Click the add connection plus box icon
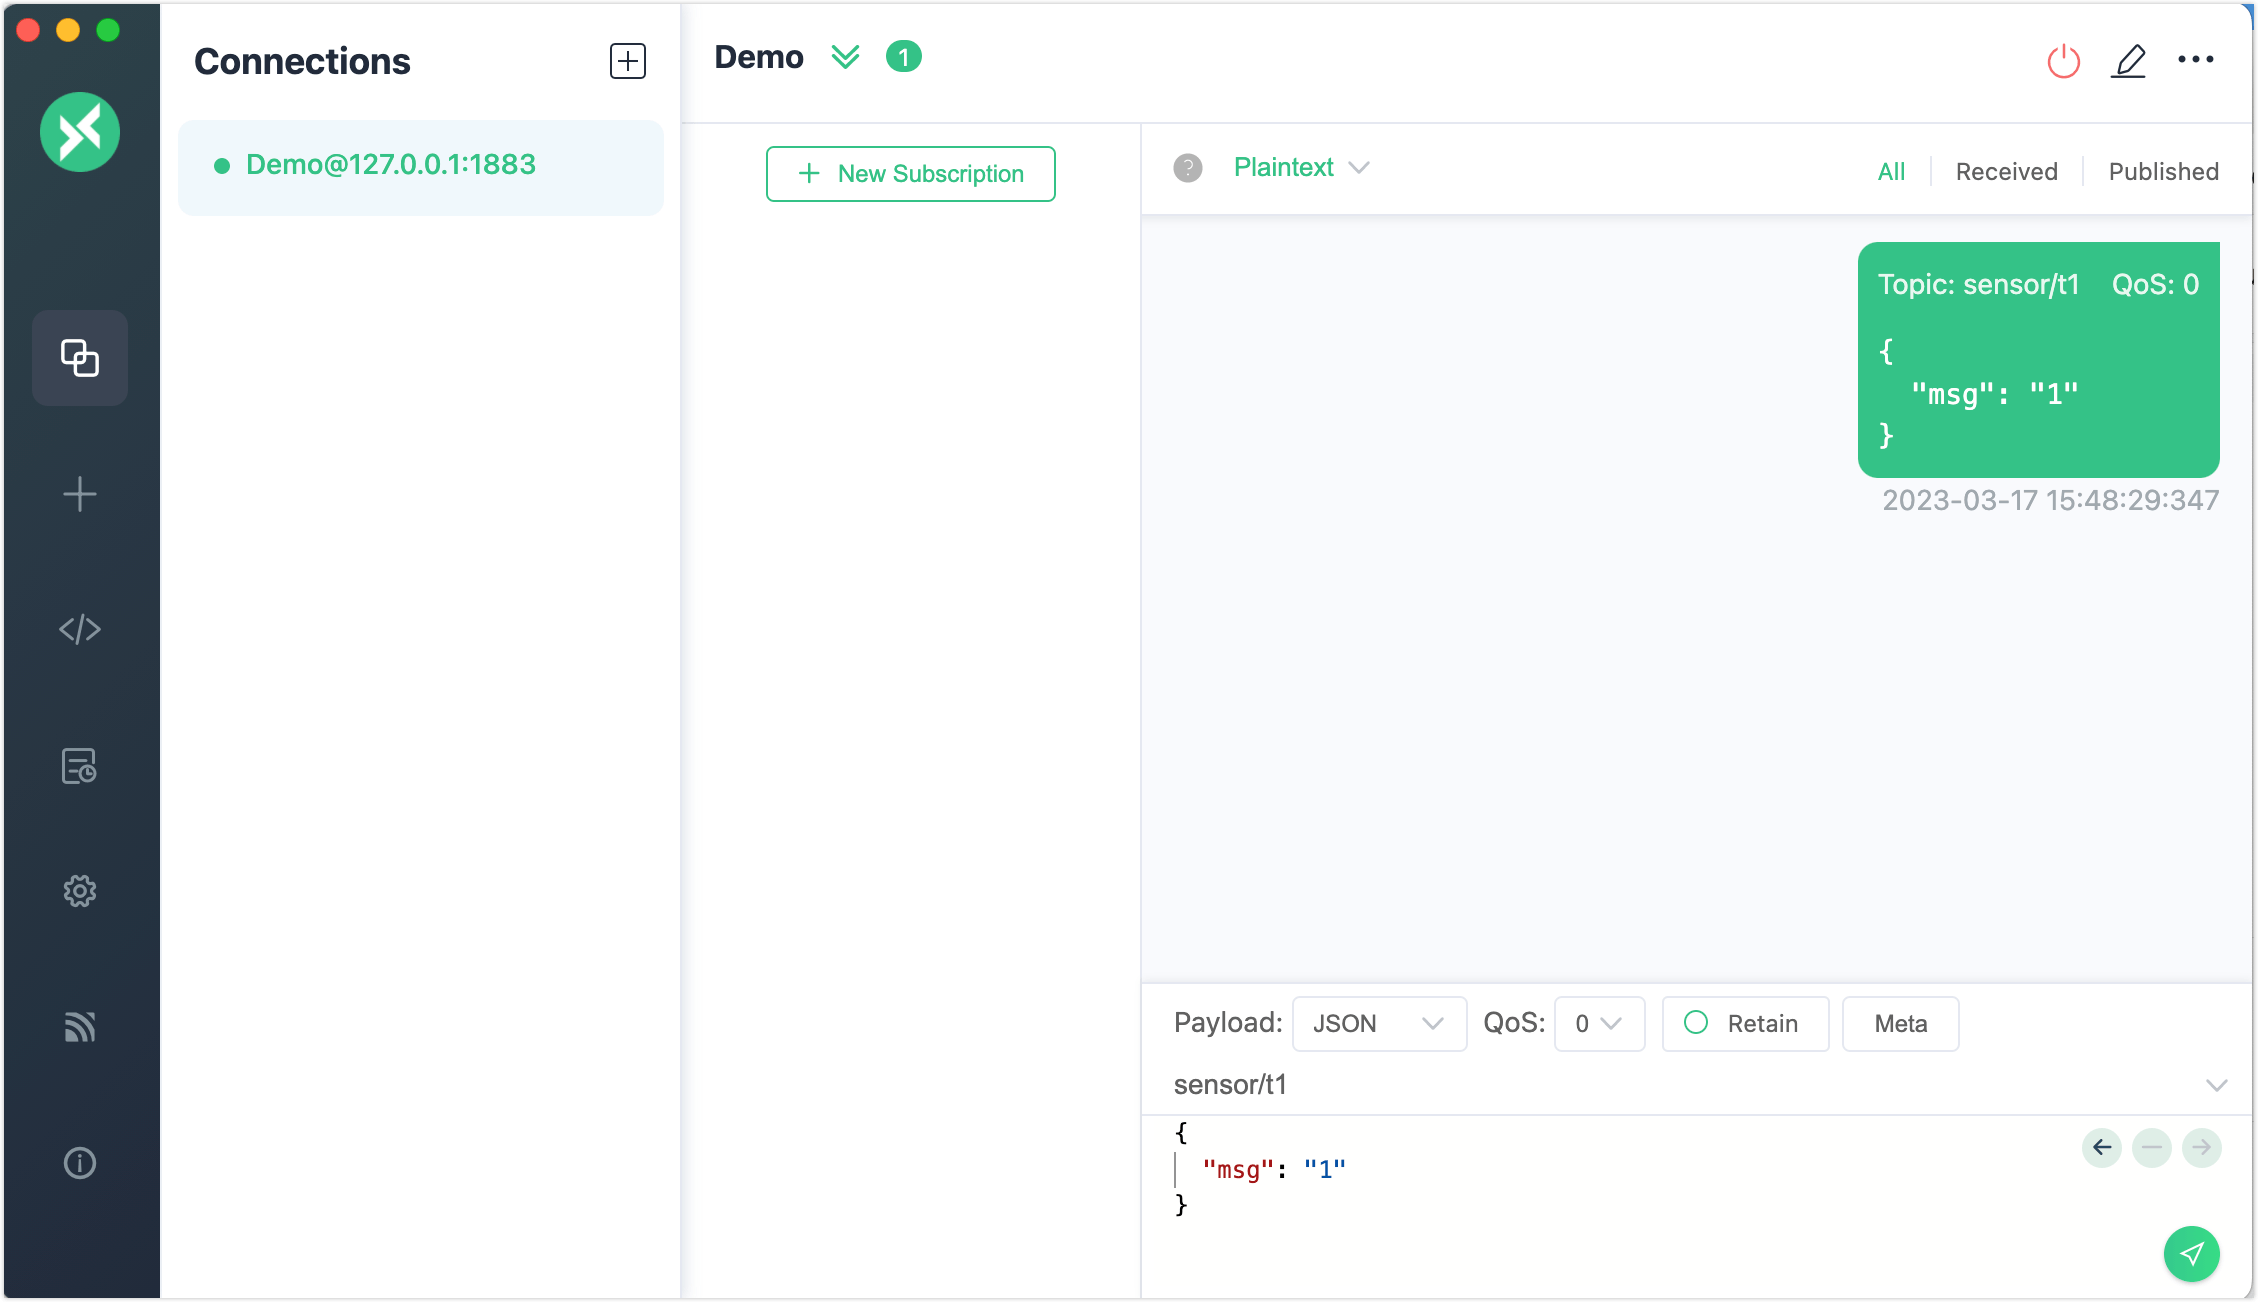Viewport: 2258px width, 1302px height. pyautogui.click(x=628, y=61)
